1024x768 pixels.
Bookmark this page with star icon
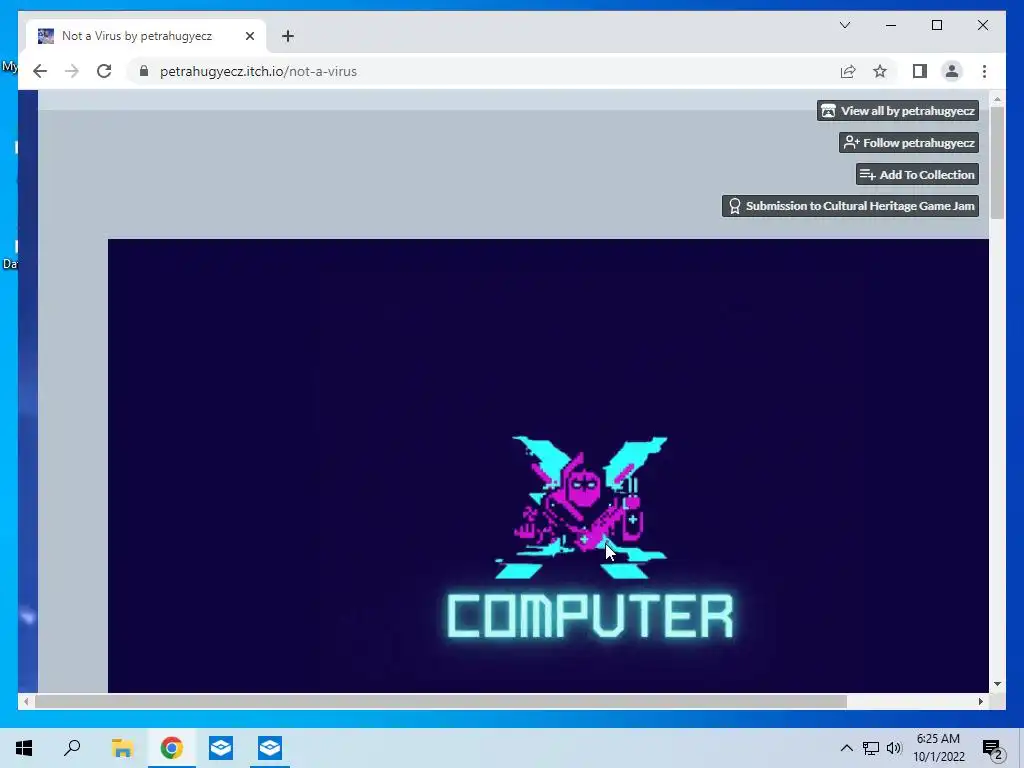[x=880, y=71]
